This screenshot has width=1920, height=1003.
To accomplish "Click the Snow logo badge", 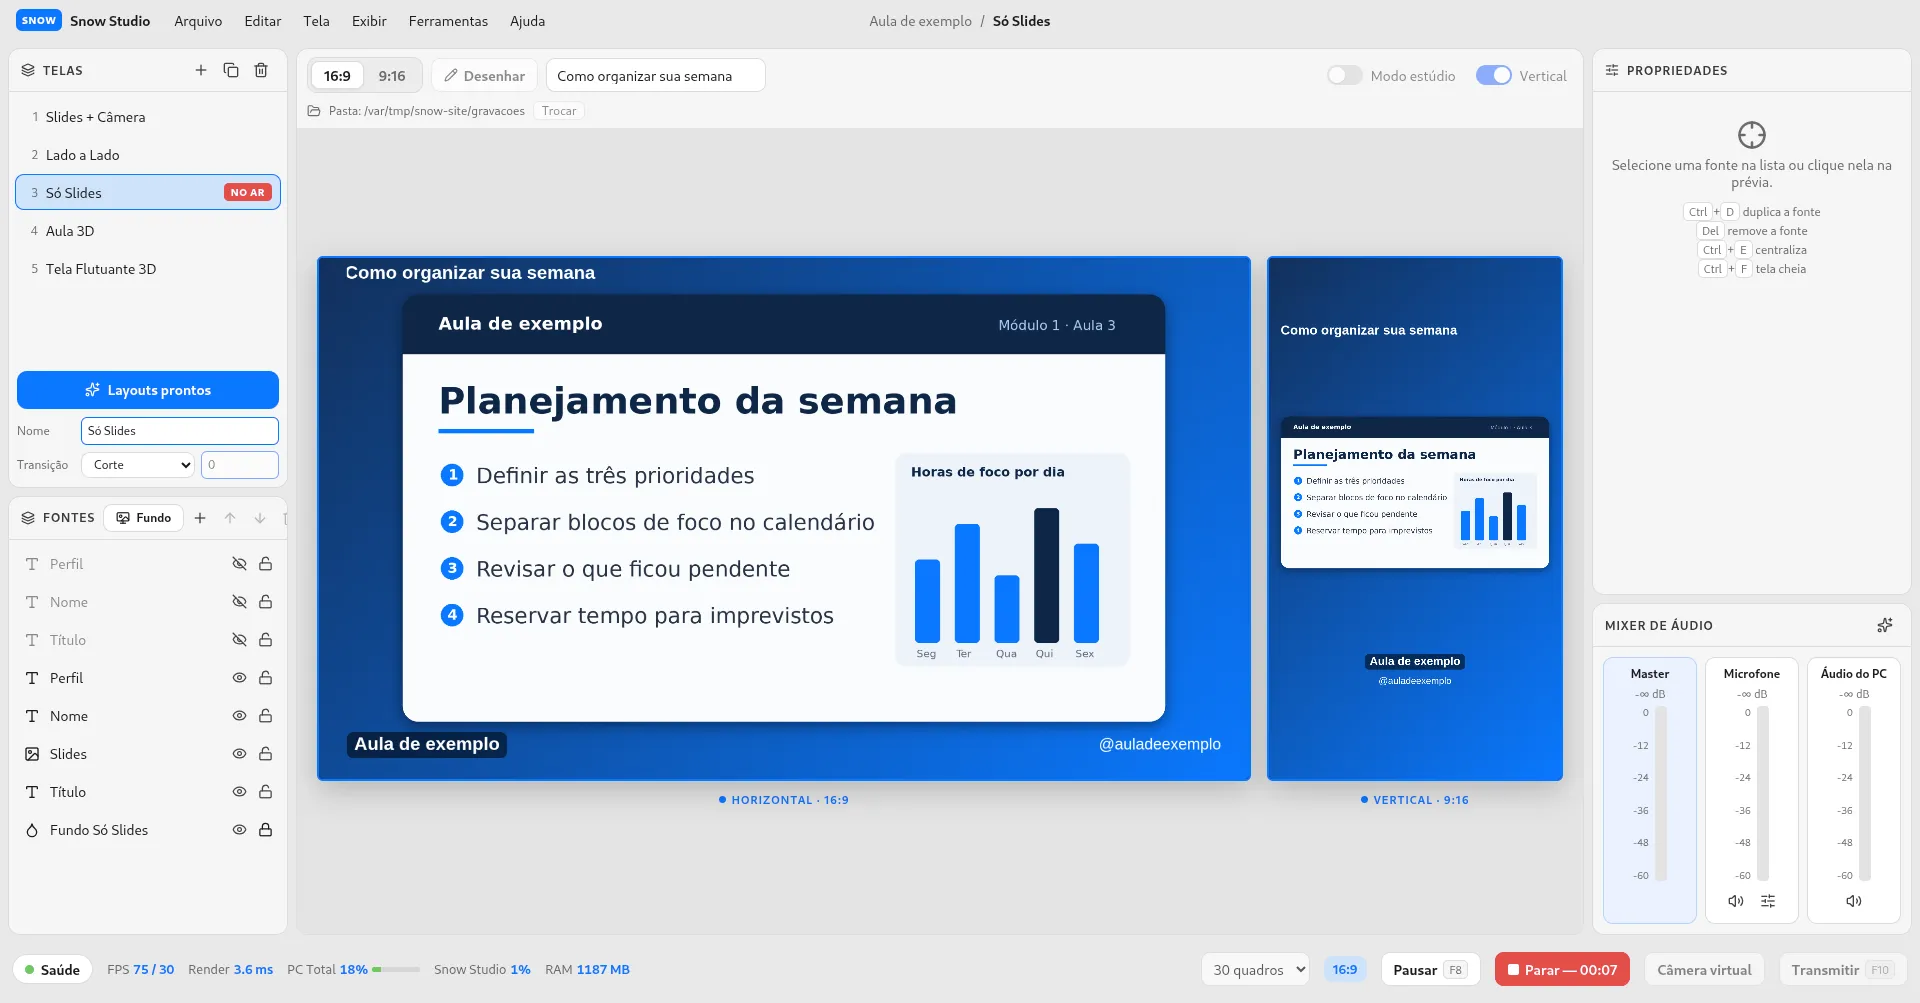I will 39,20.
